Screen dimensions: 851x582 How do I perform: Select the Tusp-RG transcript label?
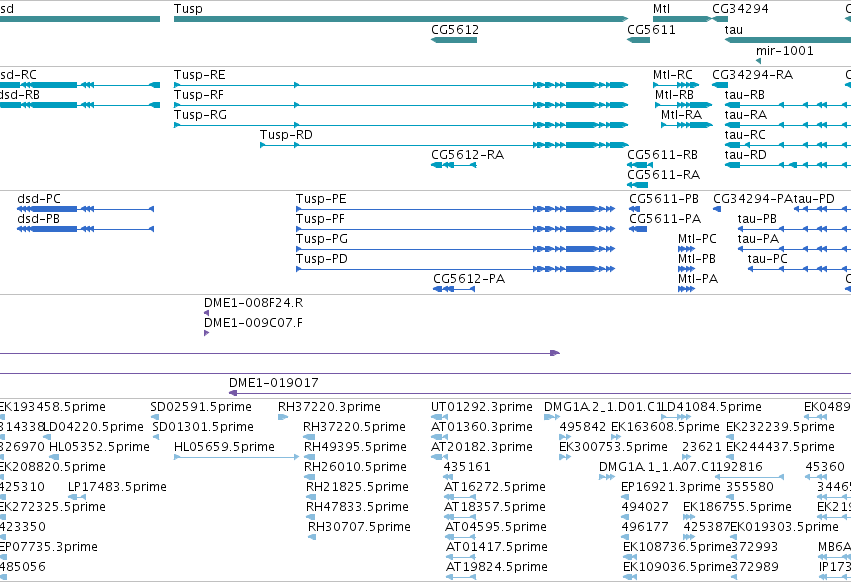coord(200,115)
